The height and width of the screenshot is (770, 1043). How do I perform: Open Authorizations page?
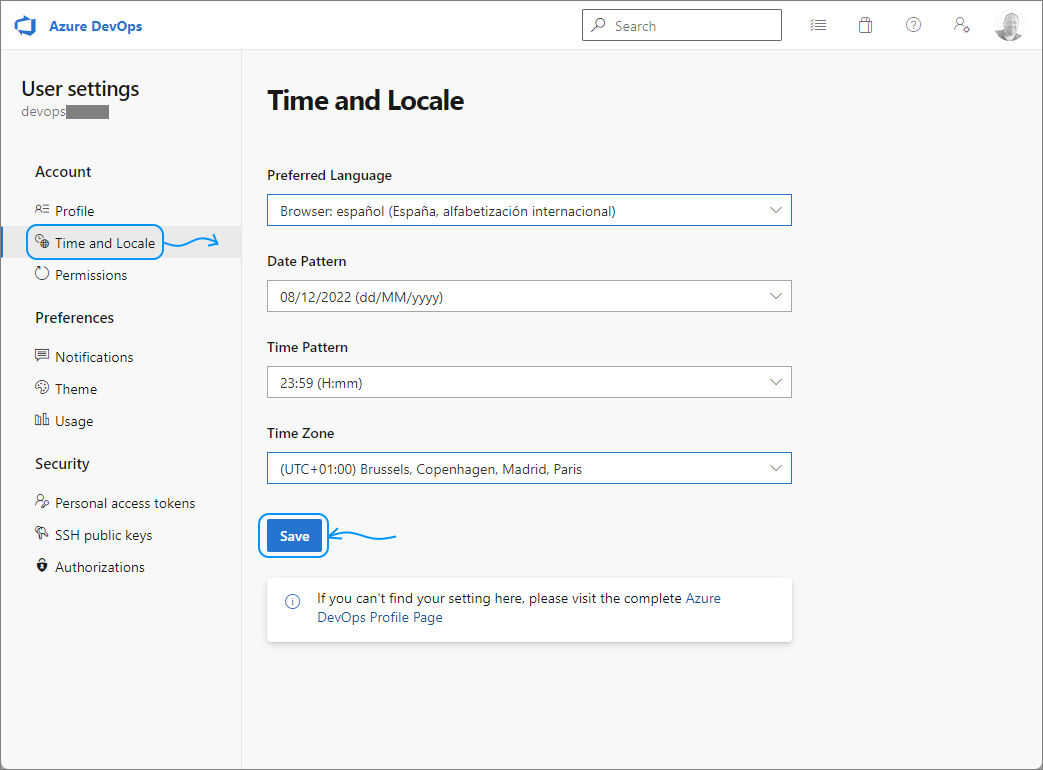pyautogui.click(x=121, y=567)
